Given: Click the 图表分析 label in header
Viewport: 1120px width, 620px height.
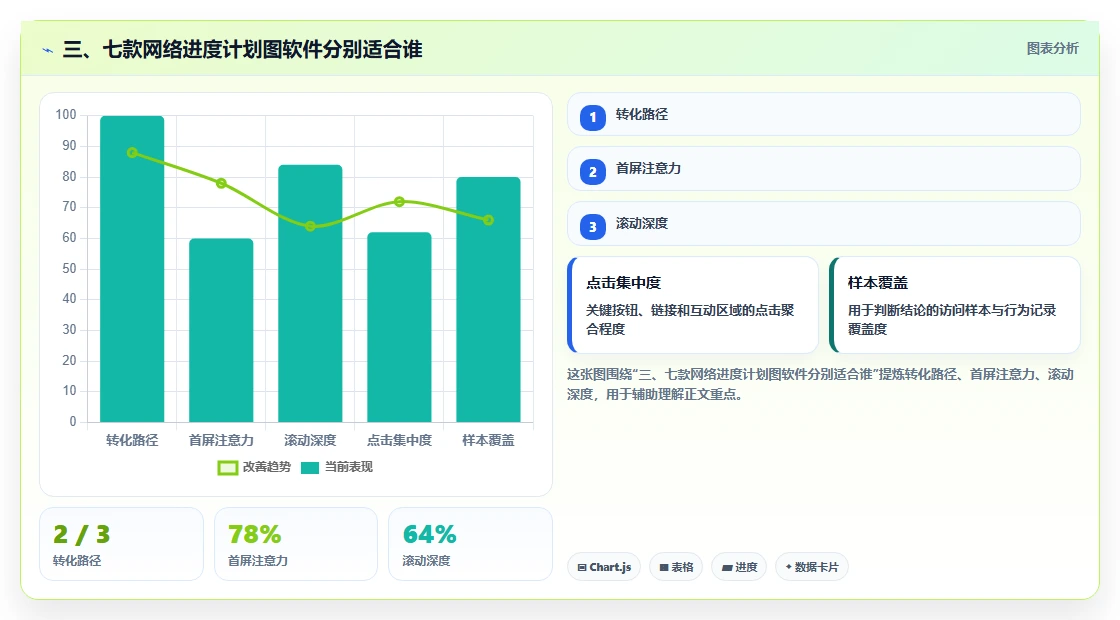Looking at the screenshot, I should point(1052,49).
